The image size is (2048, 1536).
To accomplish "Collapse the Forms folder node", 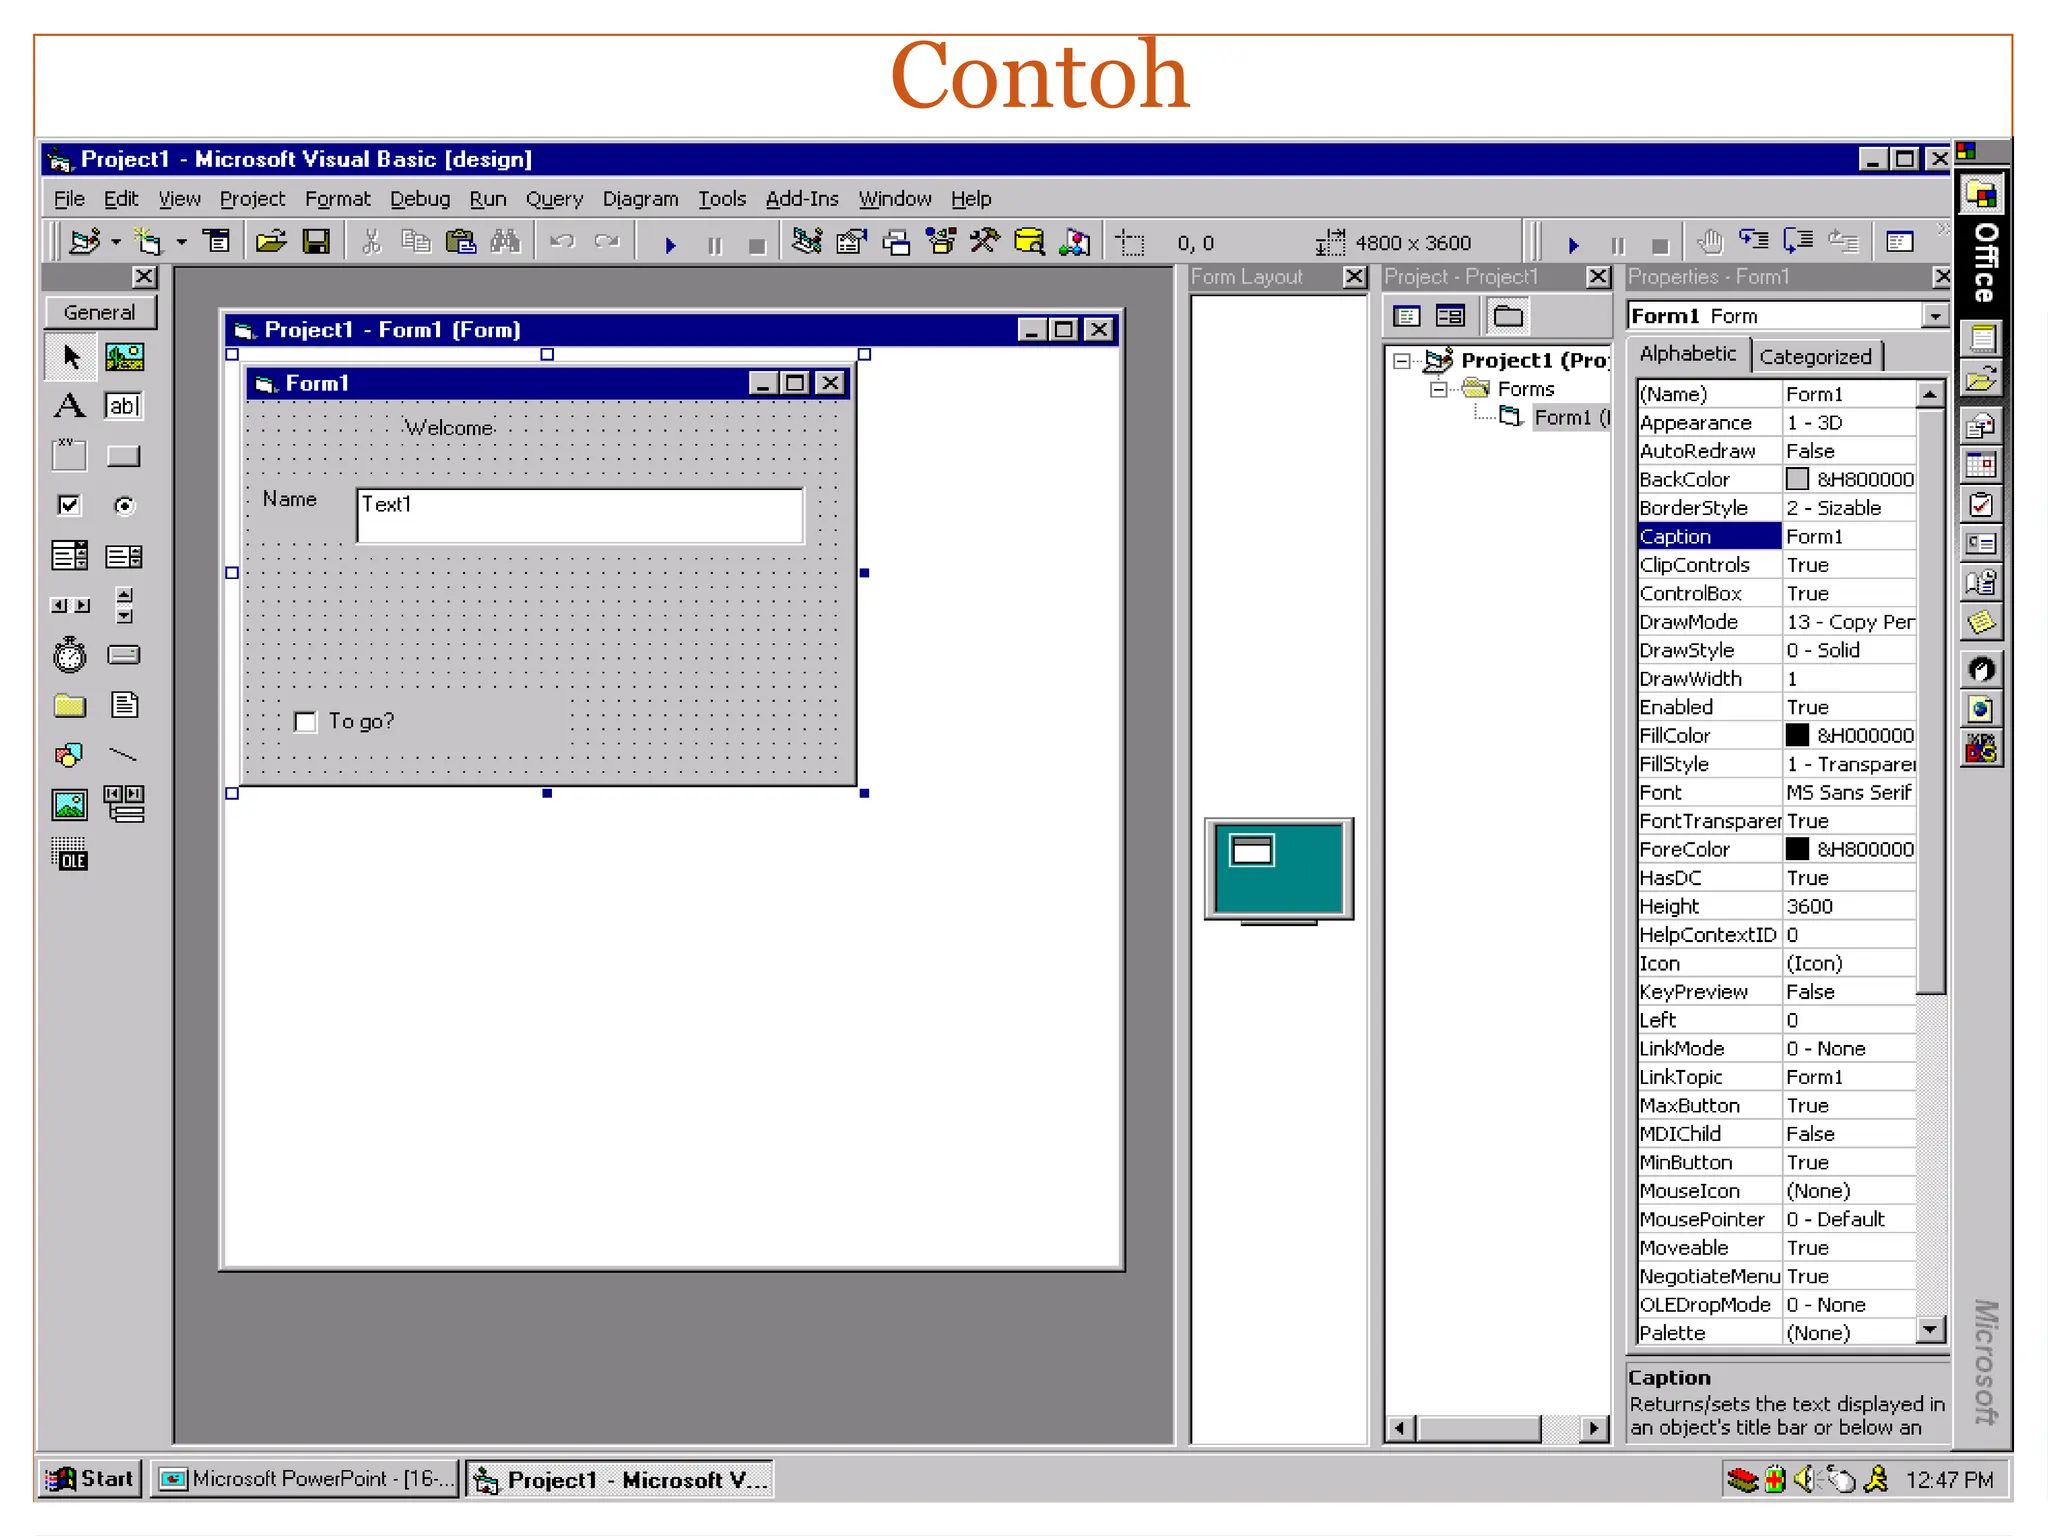I will tap(1438, 389).
